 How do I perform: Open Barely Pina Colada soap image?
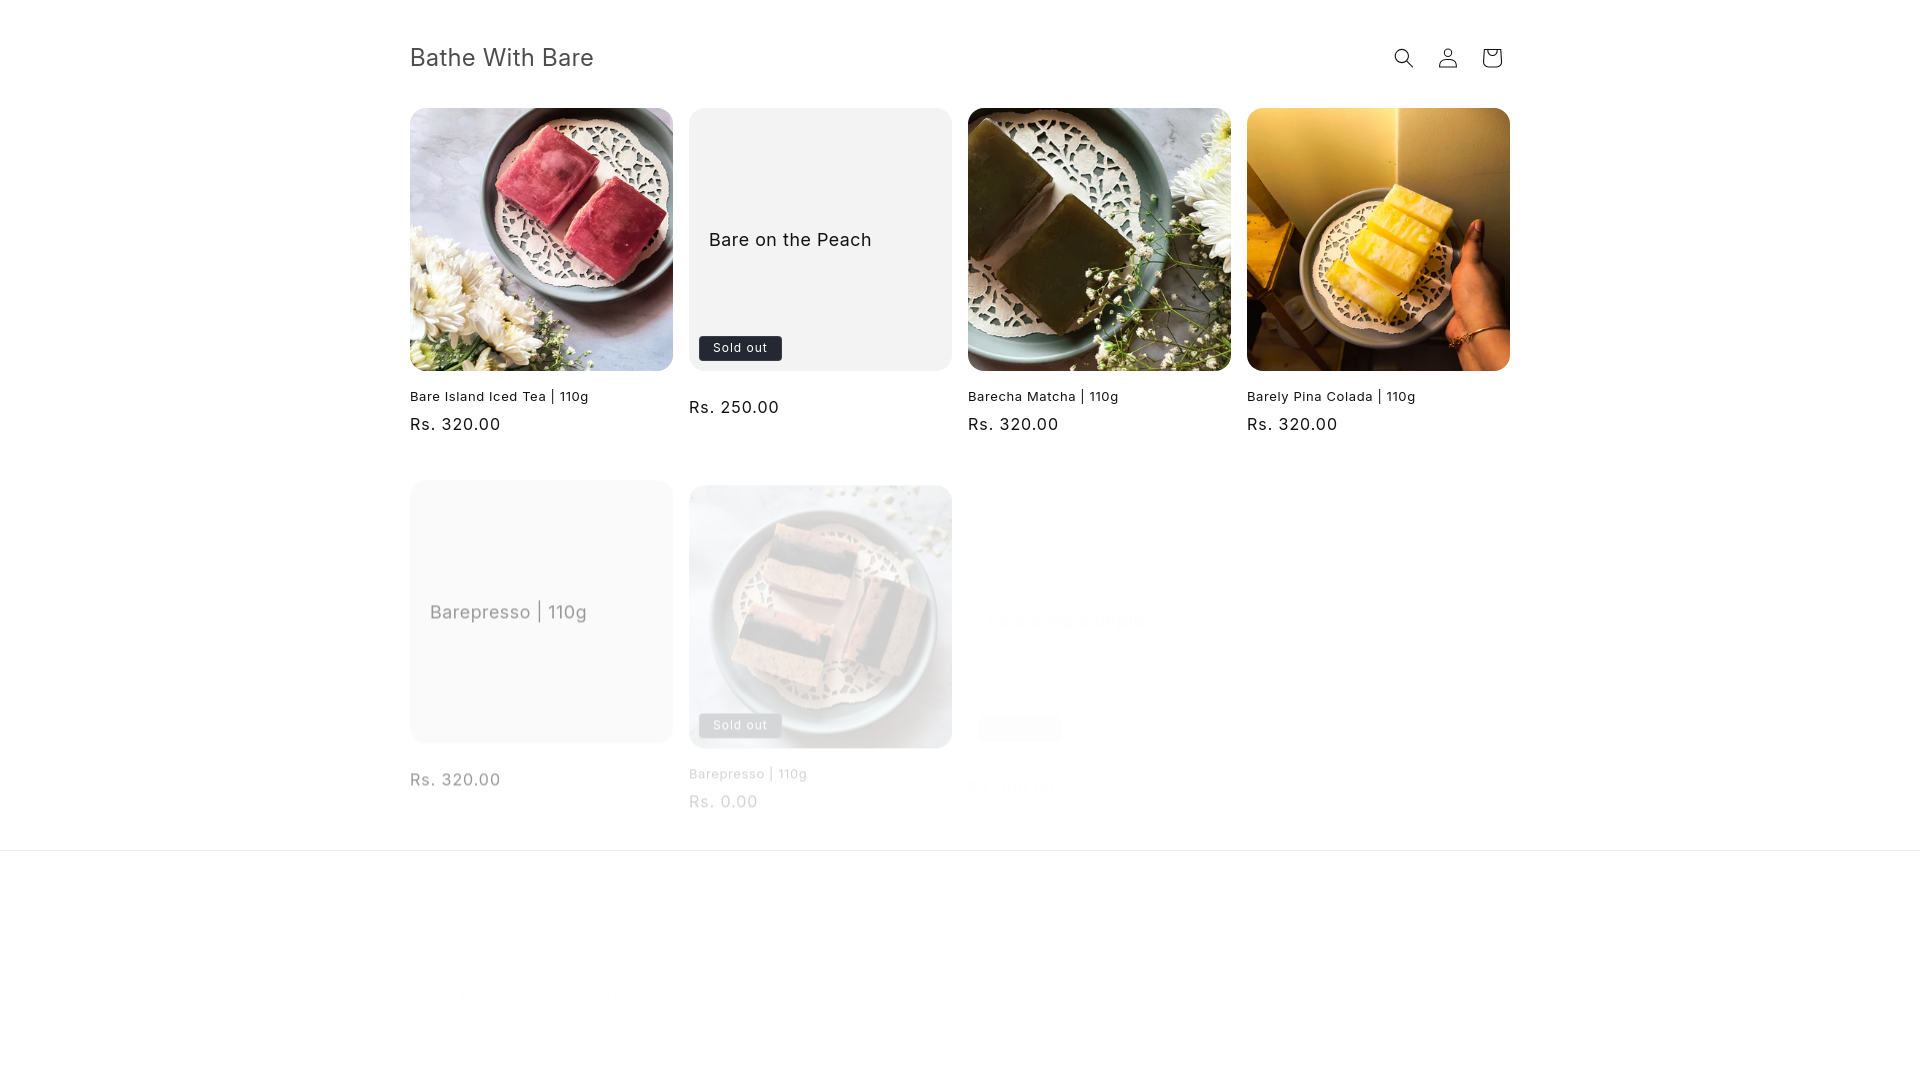1378,239
